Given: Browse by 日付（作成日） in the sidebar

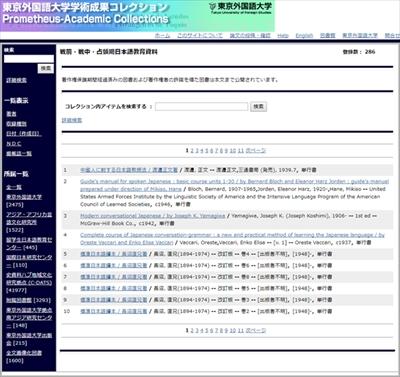Looking at the screenshot, I should click(x=24, y=134).
